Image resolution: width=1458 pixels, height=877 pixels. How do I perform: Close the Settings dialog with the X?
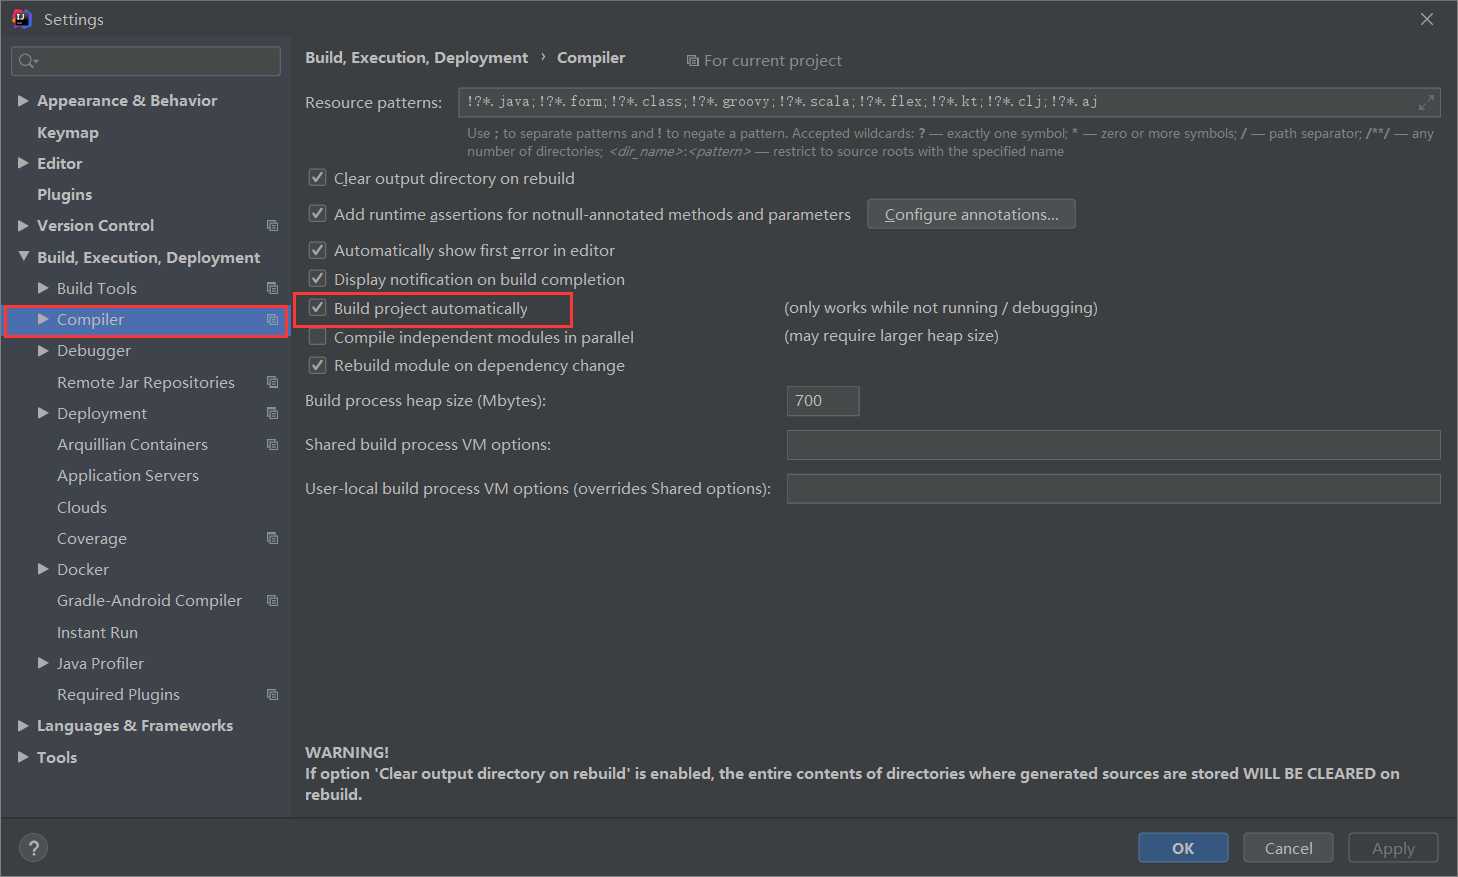click(x=1427, y=19)
